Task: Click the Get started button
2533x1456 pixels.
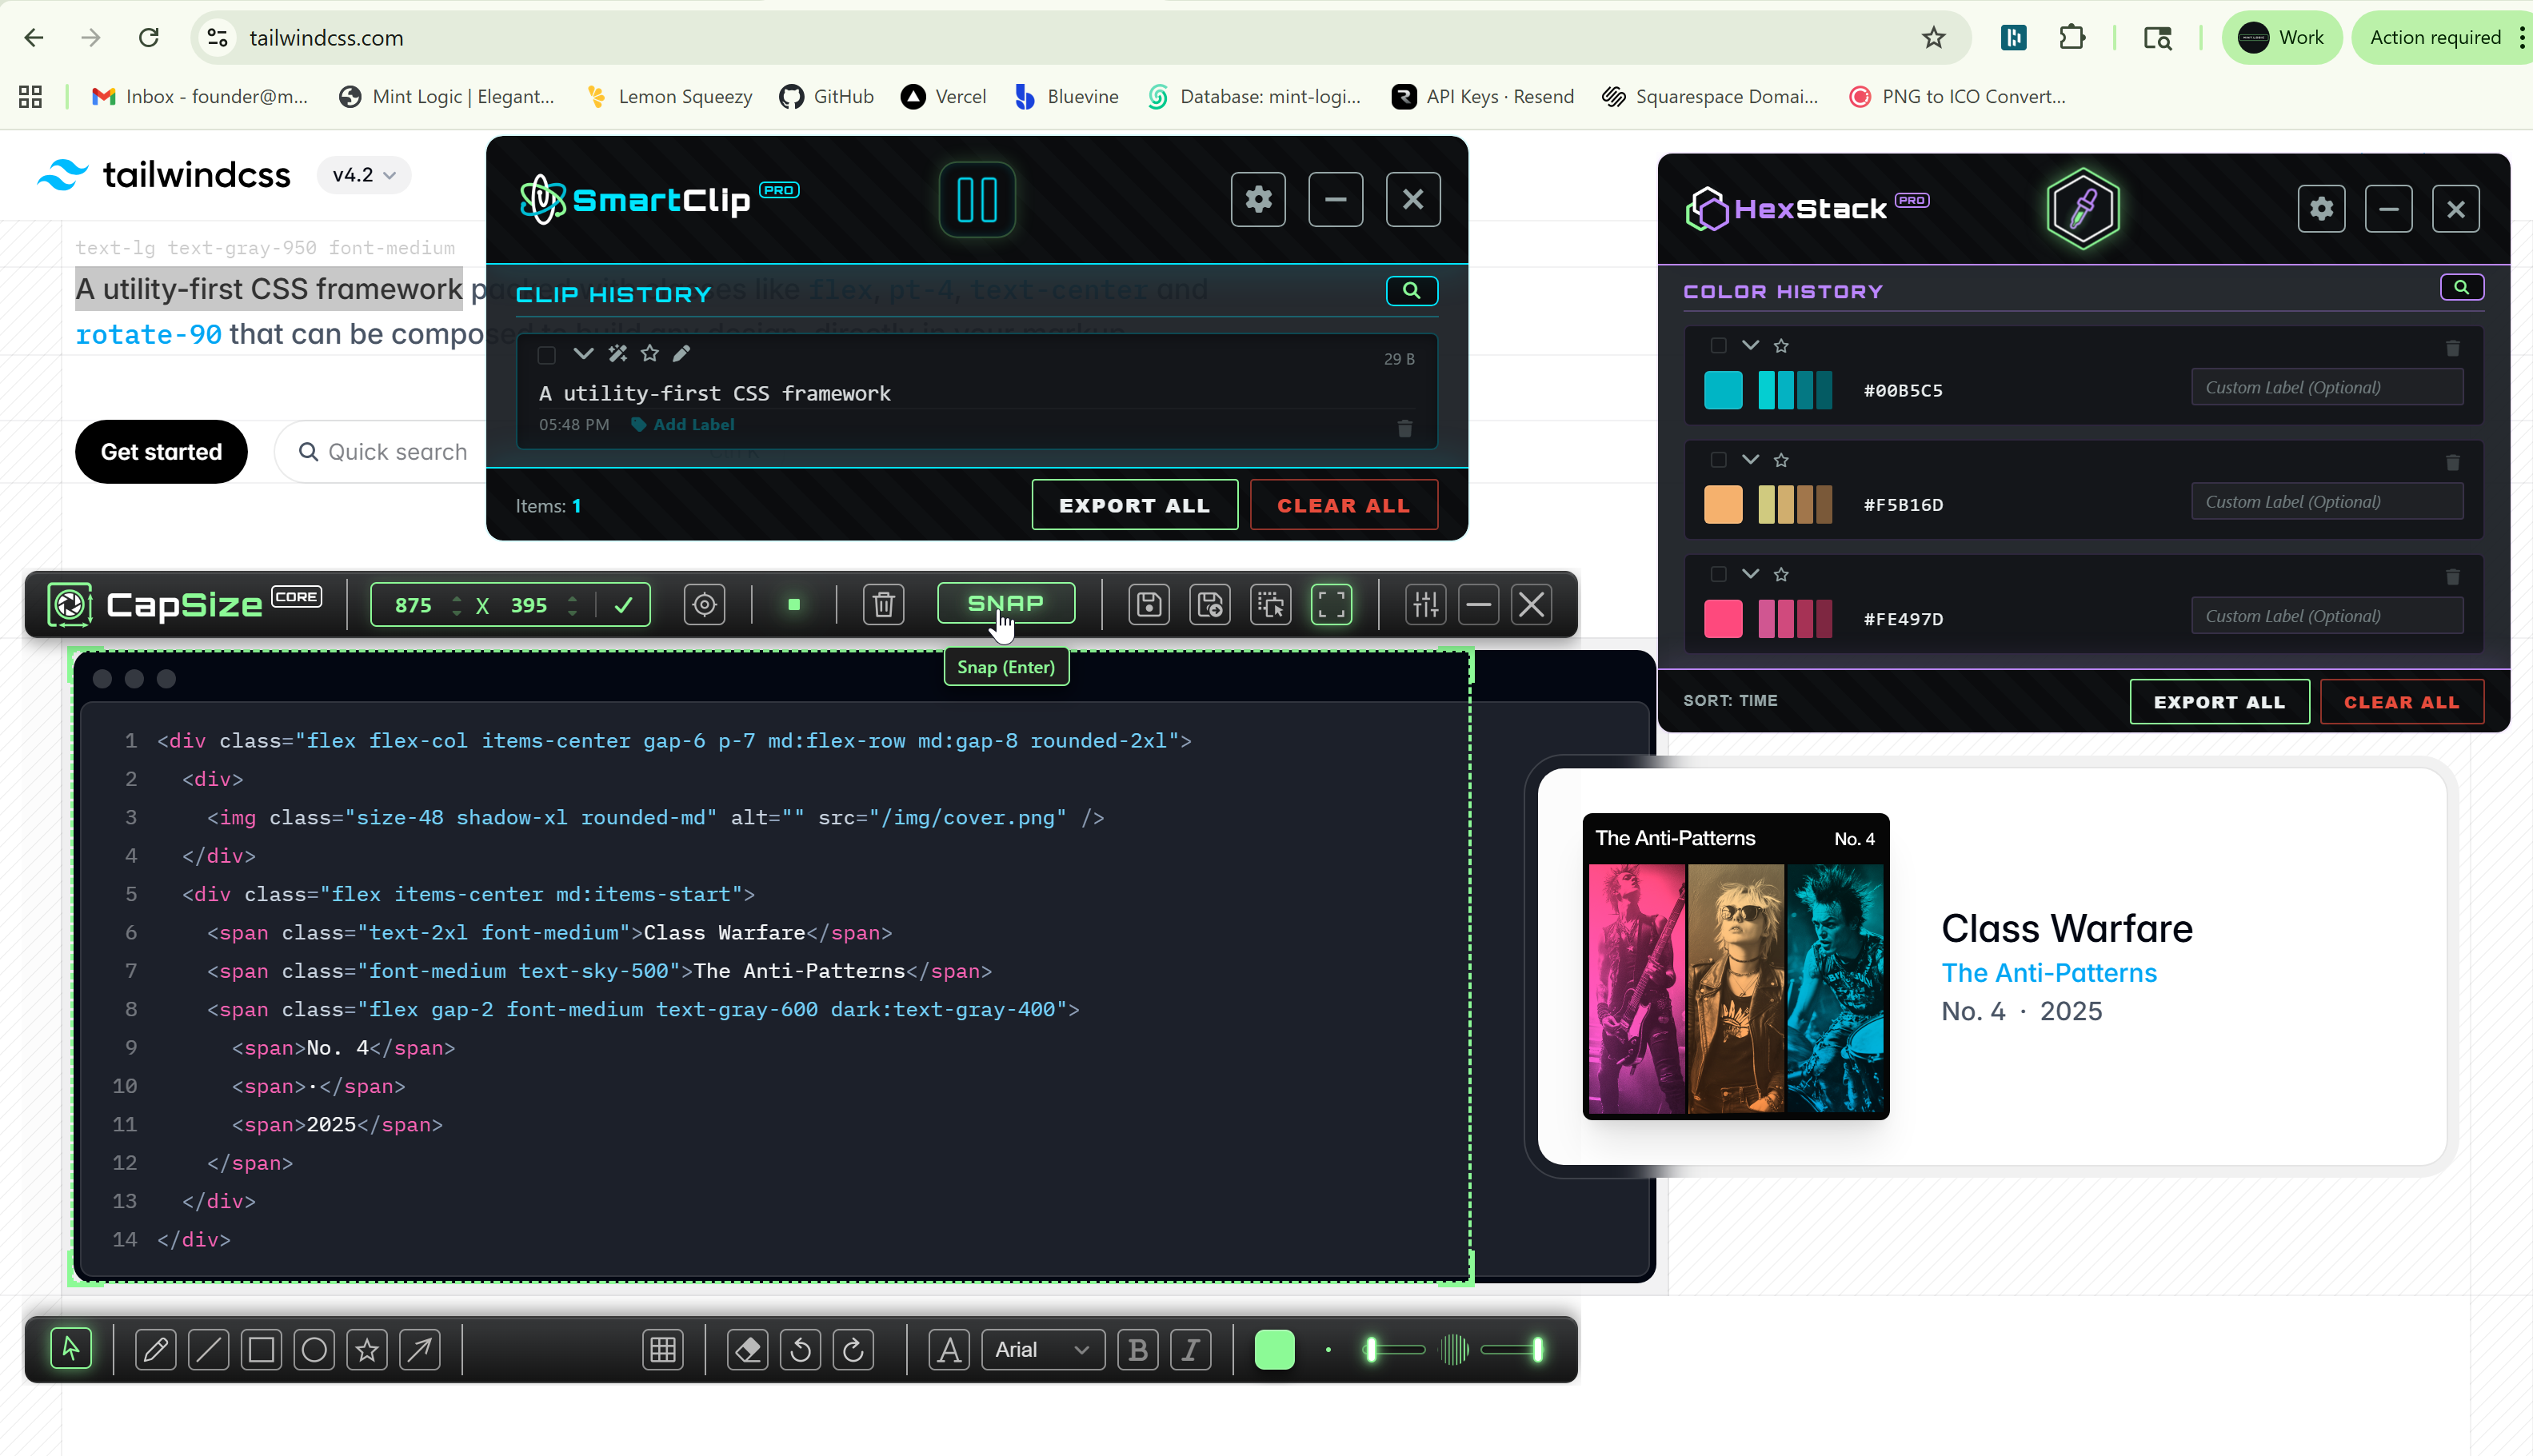Action: click(160, 452)
